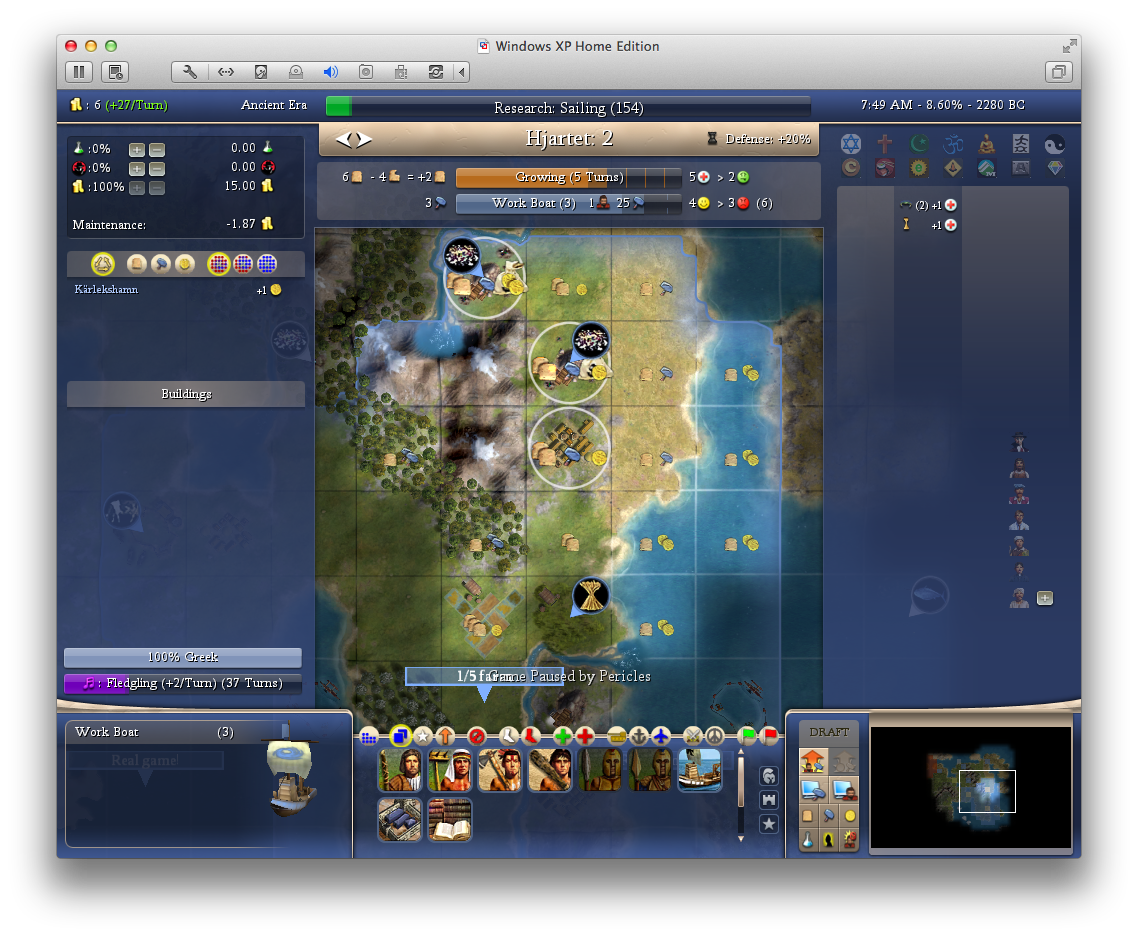This screenshot has width=1138, height=937.
Task: Click the jewel corporation icon
Action: [1055, 168]
